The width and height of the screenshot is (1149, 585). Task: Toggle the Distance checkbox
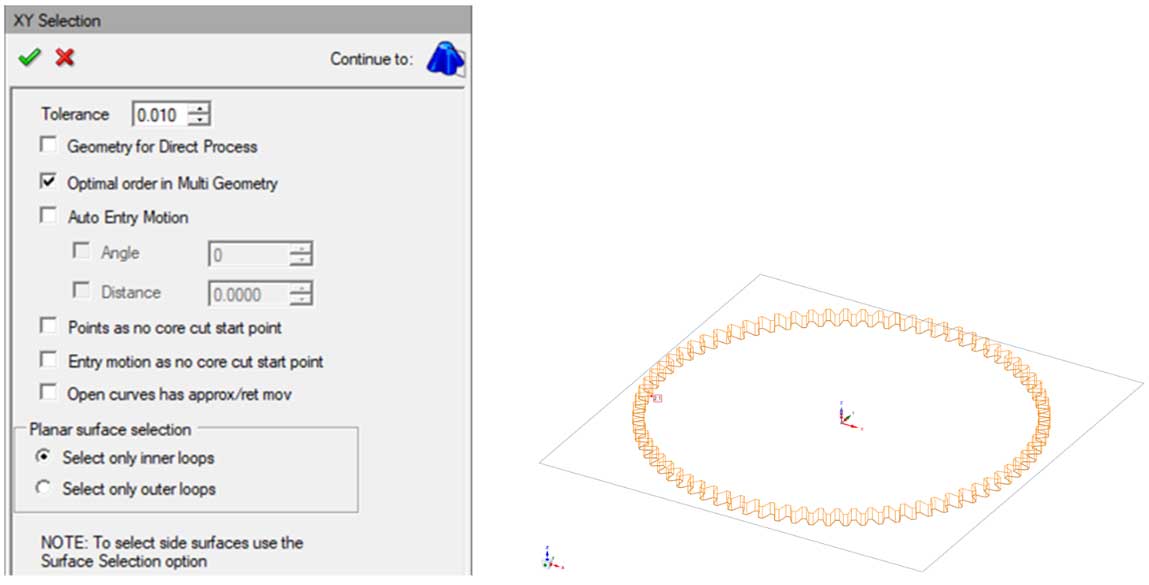pyautogui.click(x=82, y=292)
